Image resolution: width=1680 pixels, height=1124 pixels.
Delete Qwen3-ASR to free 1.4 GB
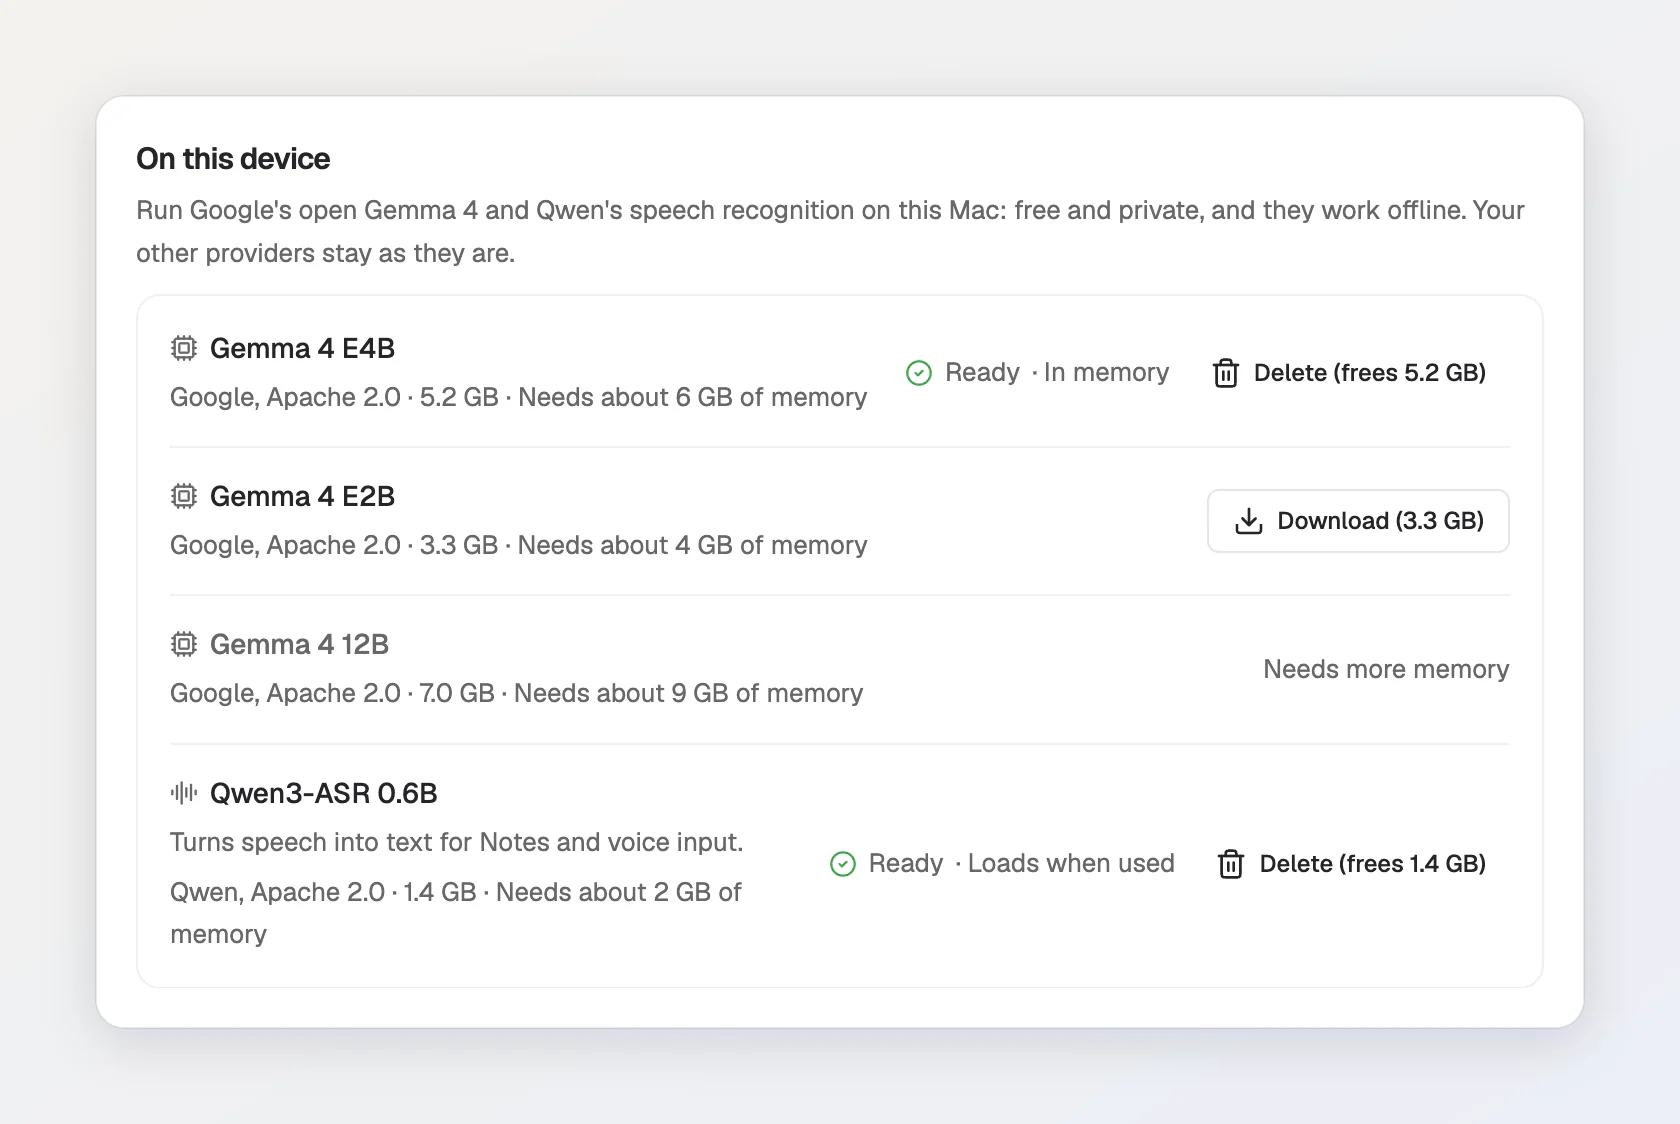1352,864
